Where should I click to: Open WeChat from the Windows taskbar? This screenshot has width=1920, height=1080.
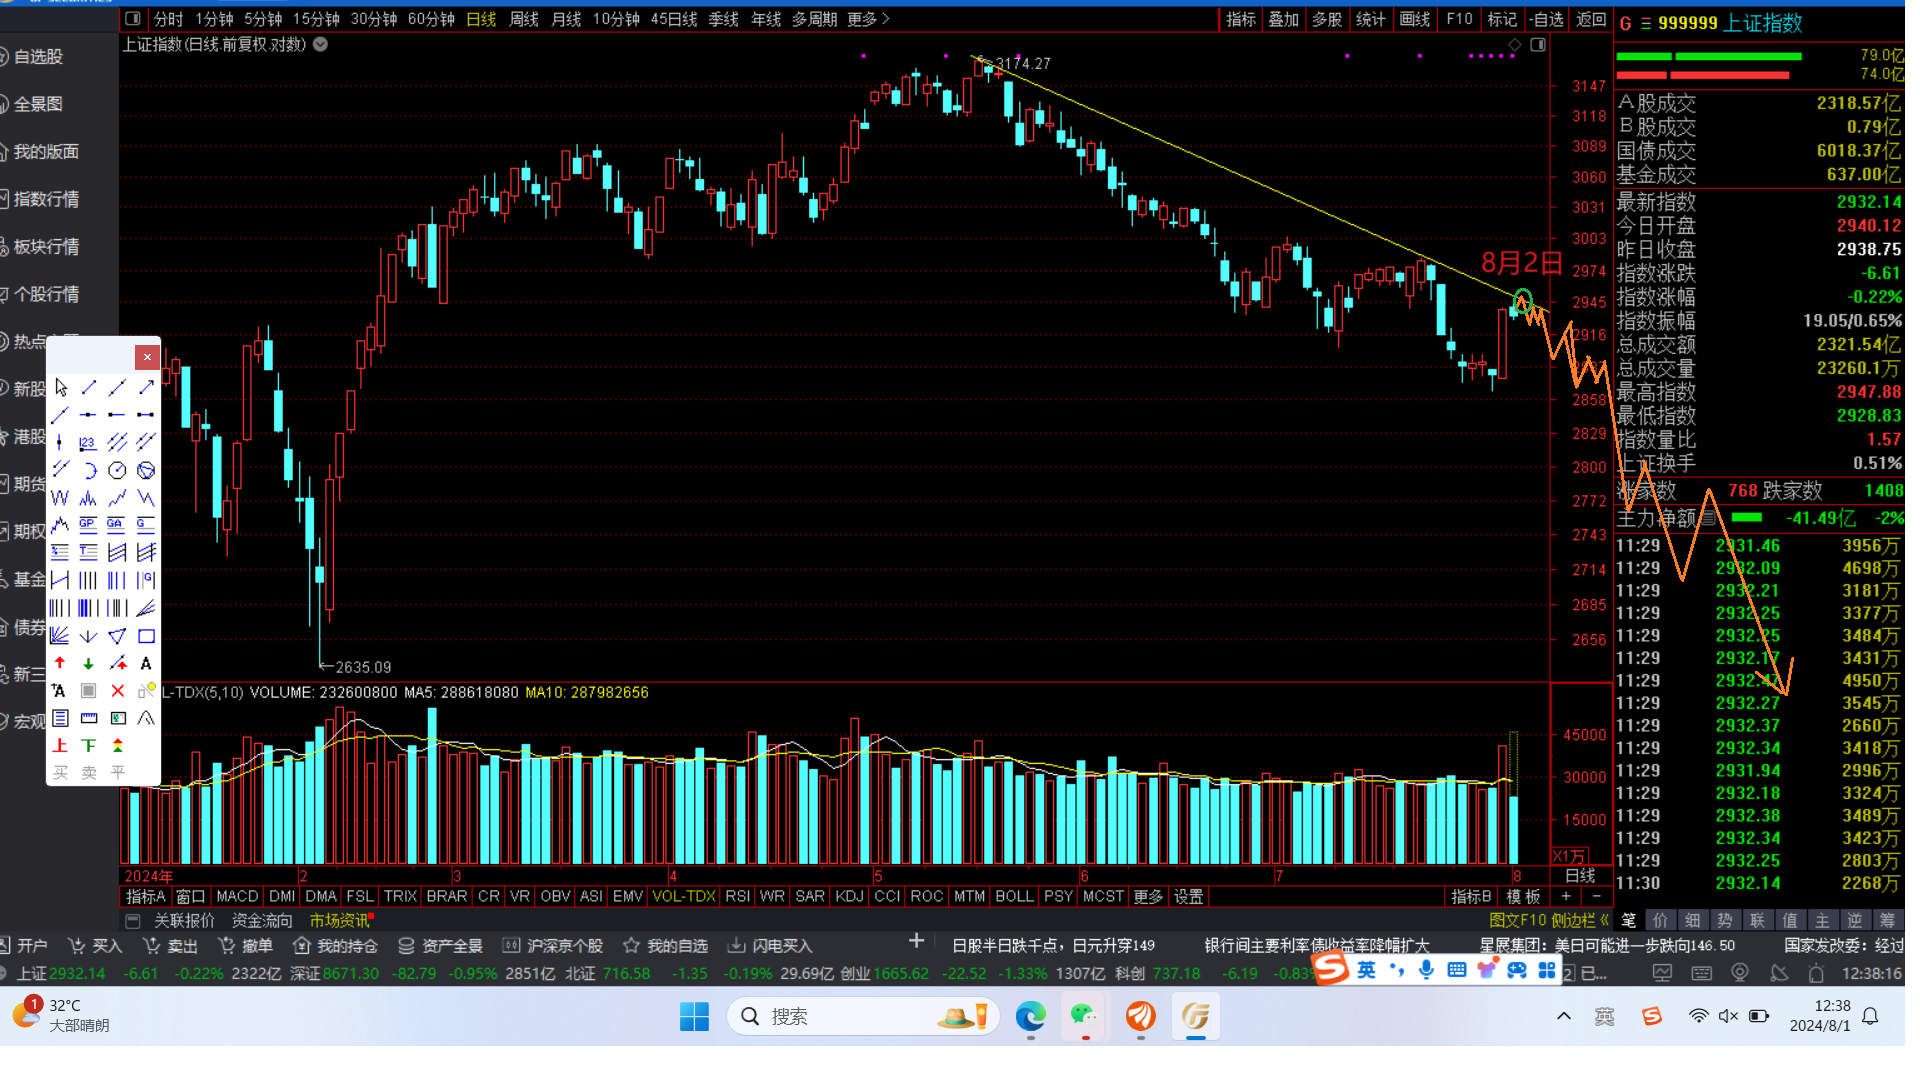click(x=1084, y=1016)
